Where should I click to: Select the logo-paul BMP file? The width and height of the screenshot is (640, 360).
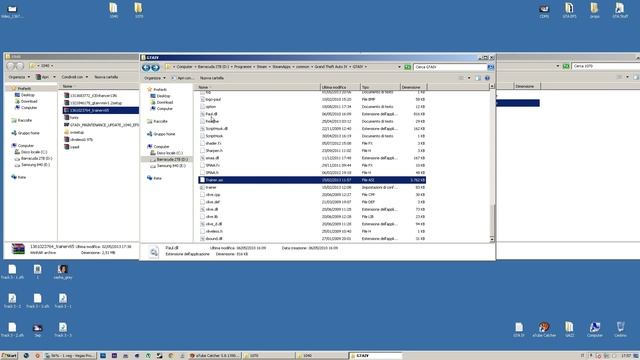pyautogui.click(x=312, y=99)
